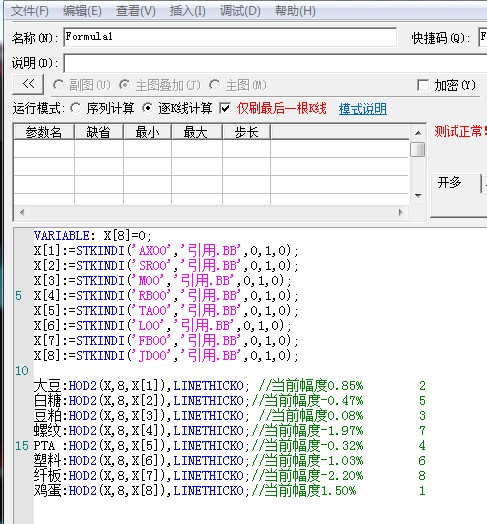Open the 编辑(E) menu

82,11
